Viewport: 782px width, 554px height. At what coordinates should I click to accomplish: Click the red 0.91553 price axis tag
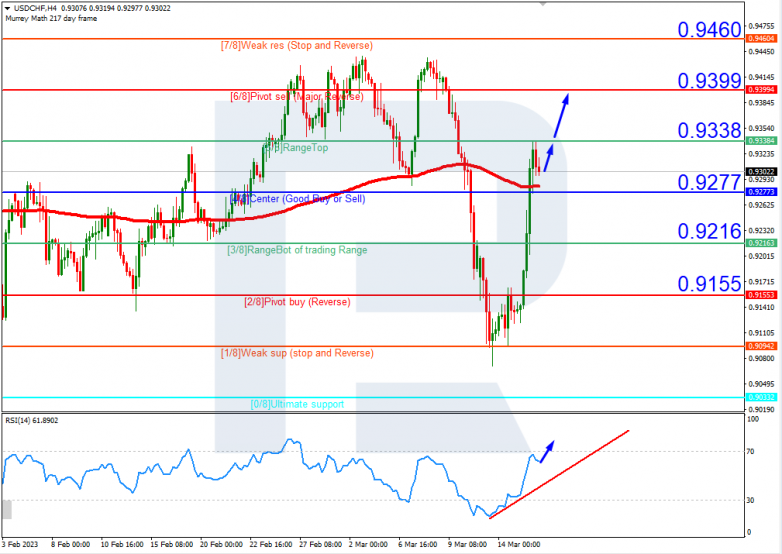762,295
